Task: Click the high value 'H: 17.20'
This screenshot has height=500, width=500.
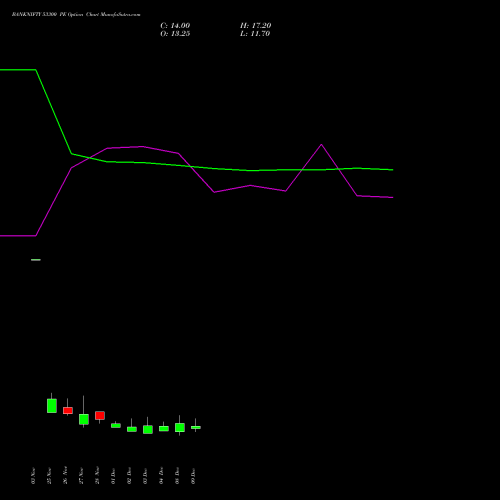Action: [x=255, y=26]
